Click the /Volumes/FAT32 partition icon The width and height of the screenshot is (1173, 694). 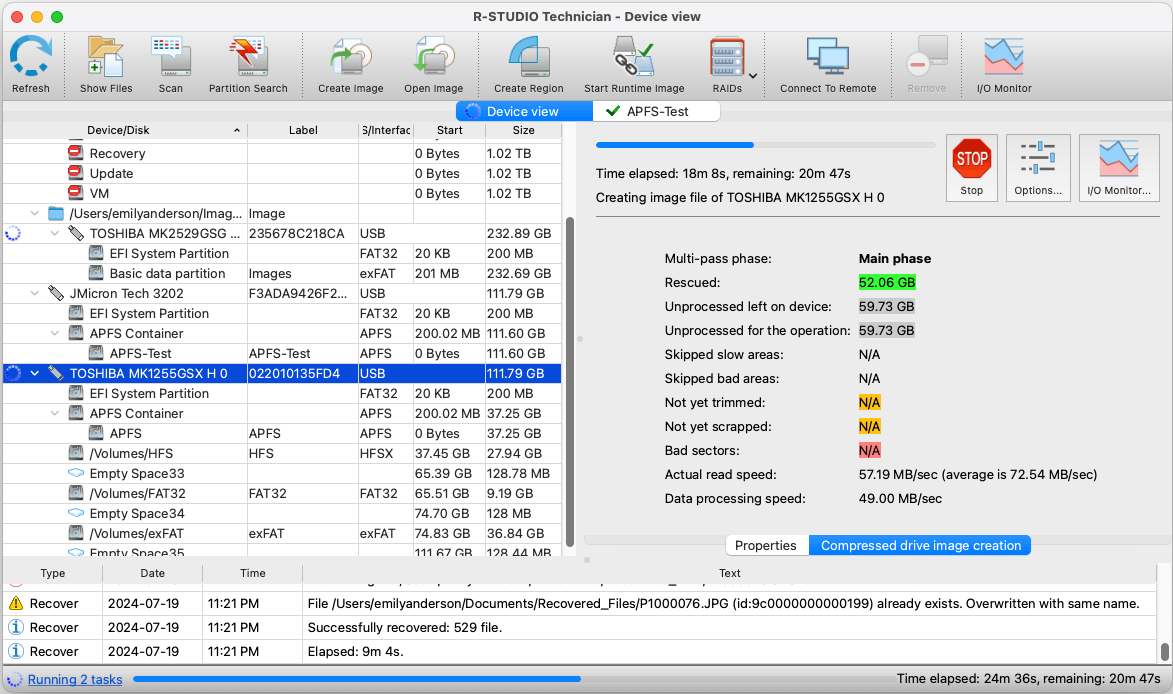pos(76,494)
